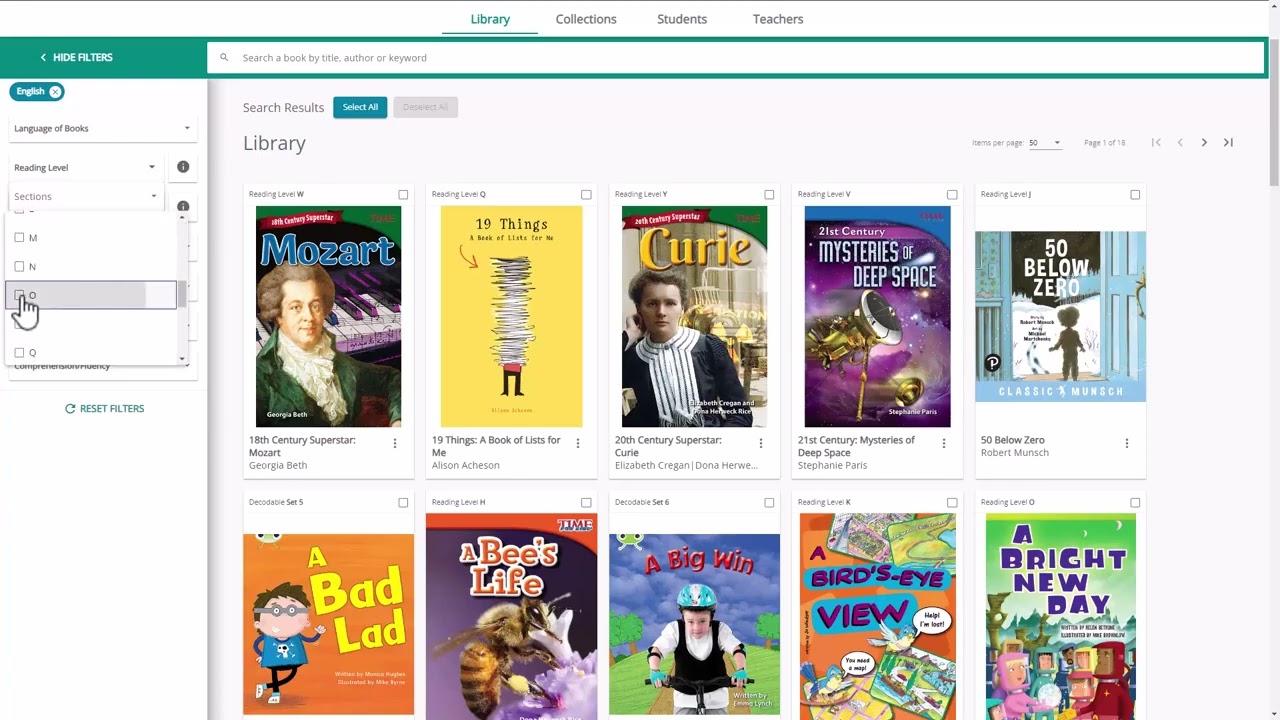This screenshot has height=720, width=1280.
Task: Check reading level O option
Action: coord(19,295)
